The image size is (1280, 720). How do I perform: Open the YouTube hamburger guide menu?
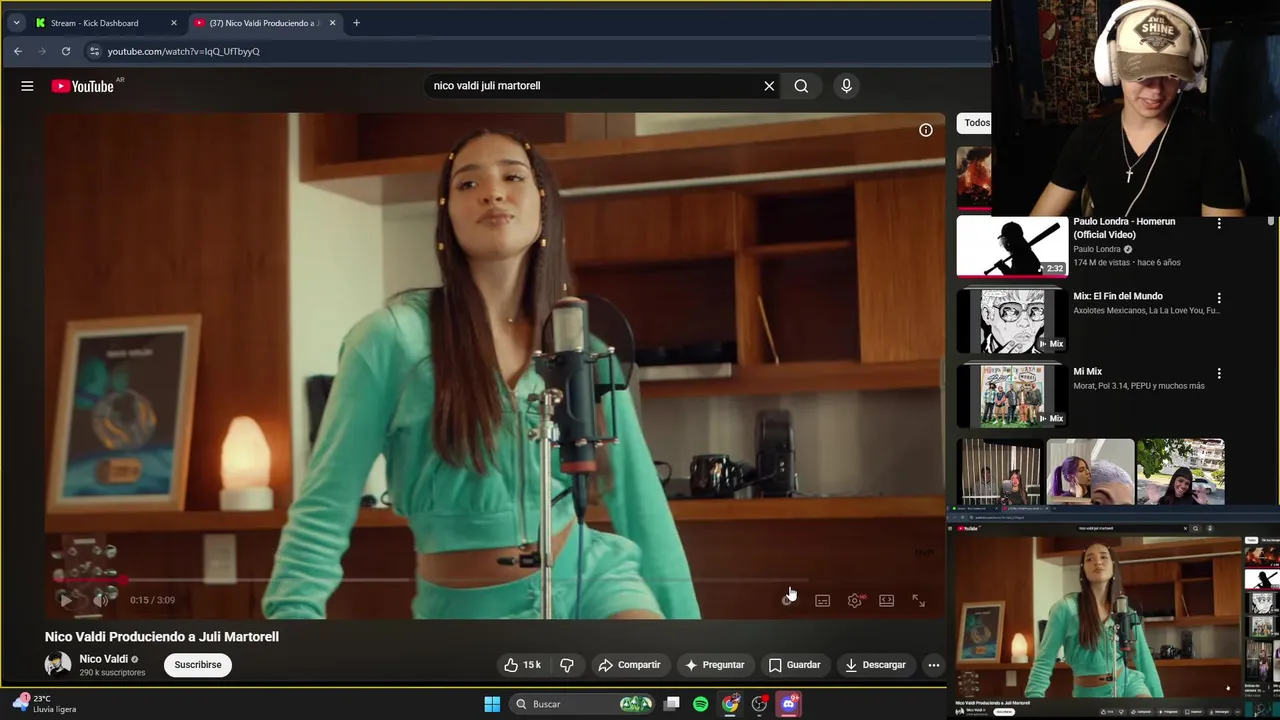[27, 86]
